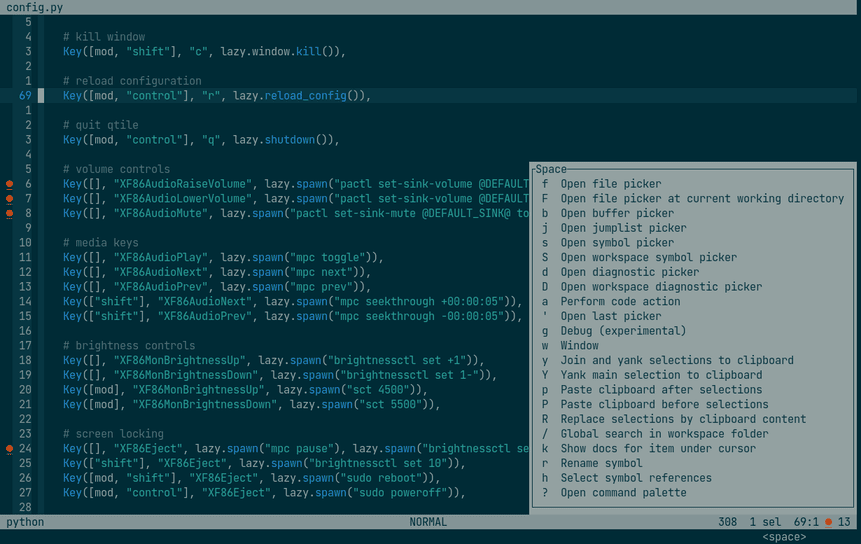Click the 308 count in statusline
This screenshot has width=861, height=544.
click(728, 522)
